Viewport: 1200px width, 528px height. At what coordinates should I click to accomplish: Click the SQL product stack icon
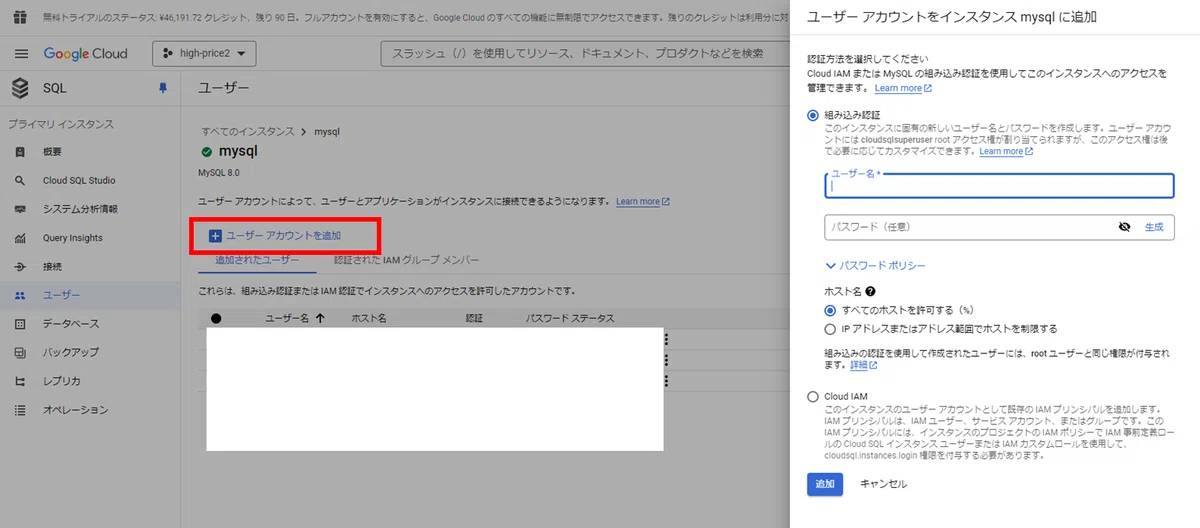click(x=21, y=88)
